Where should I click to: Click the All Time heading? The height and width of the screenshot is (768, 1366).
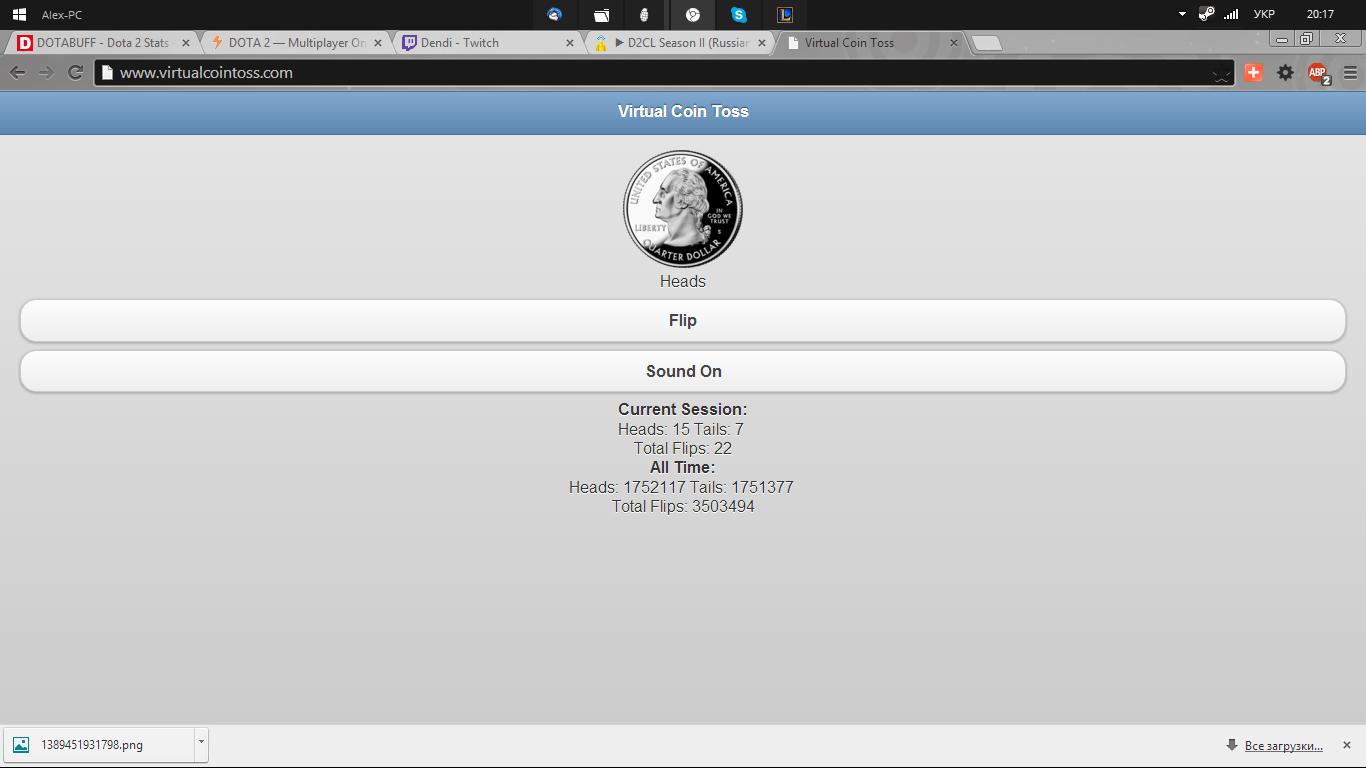tap(683, 467)
